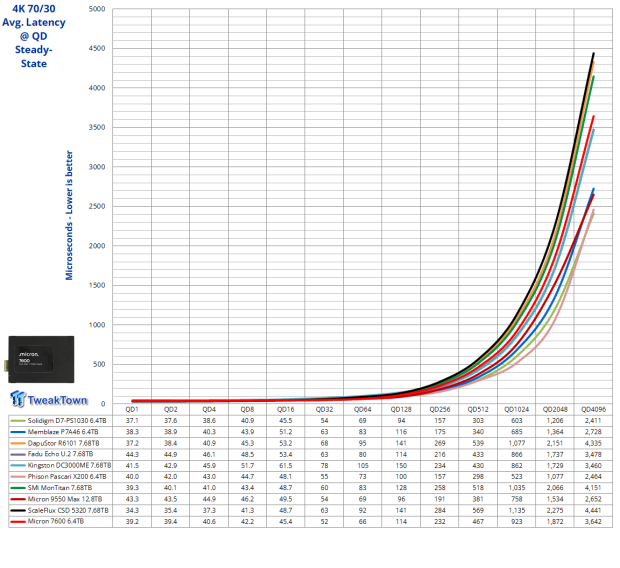Image resolution: width=620 pixels, height=568 pixels.
Task: Click the 3,642 value in Micron 7600 row
Action: point(593,522)
